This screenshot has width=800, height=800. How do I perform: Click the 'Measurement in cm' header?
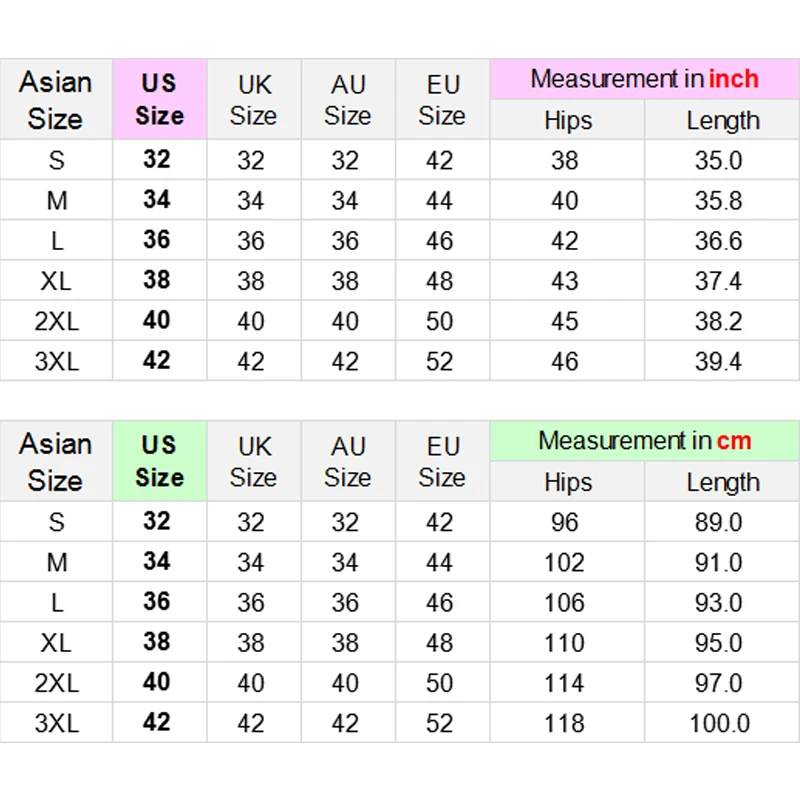(644, 441)
